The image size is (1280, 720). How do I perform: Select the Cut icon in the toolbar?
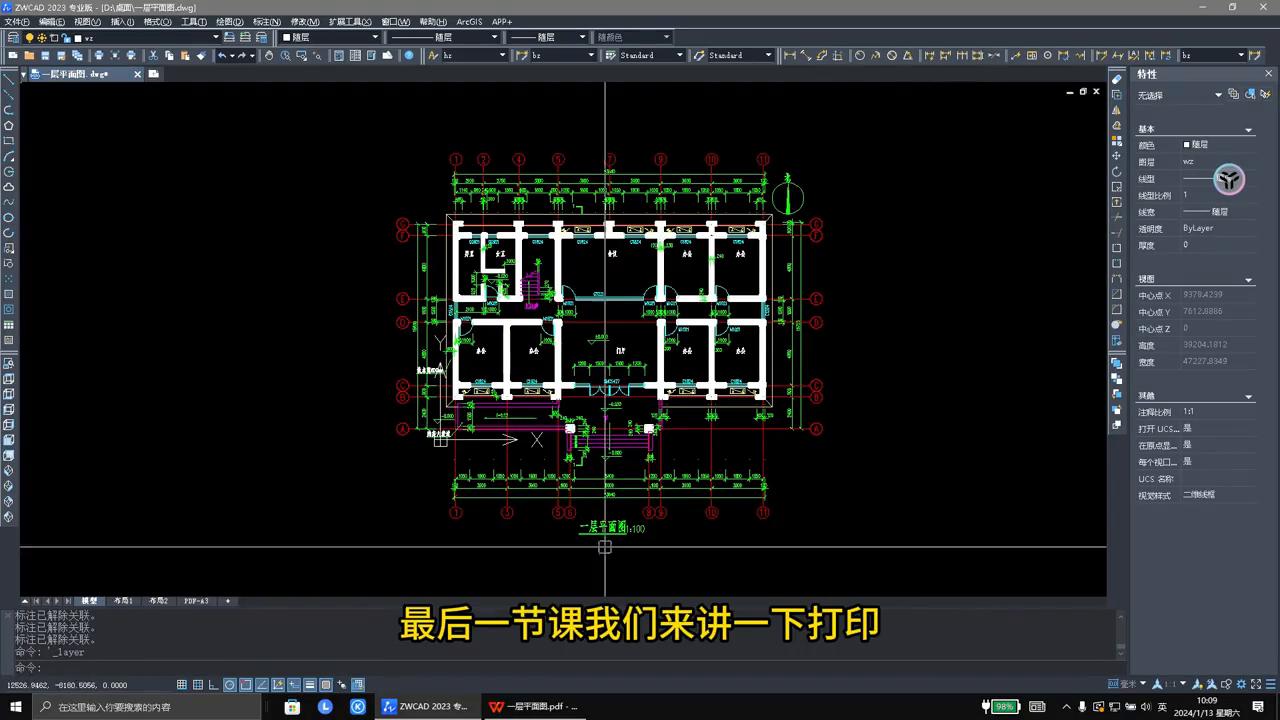152,55
